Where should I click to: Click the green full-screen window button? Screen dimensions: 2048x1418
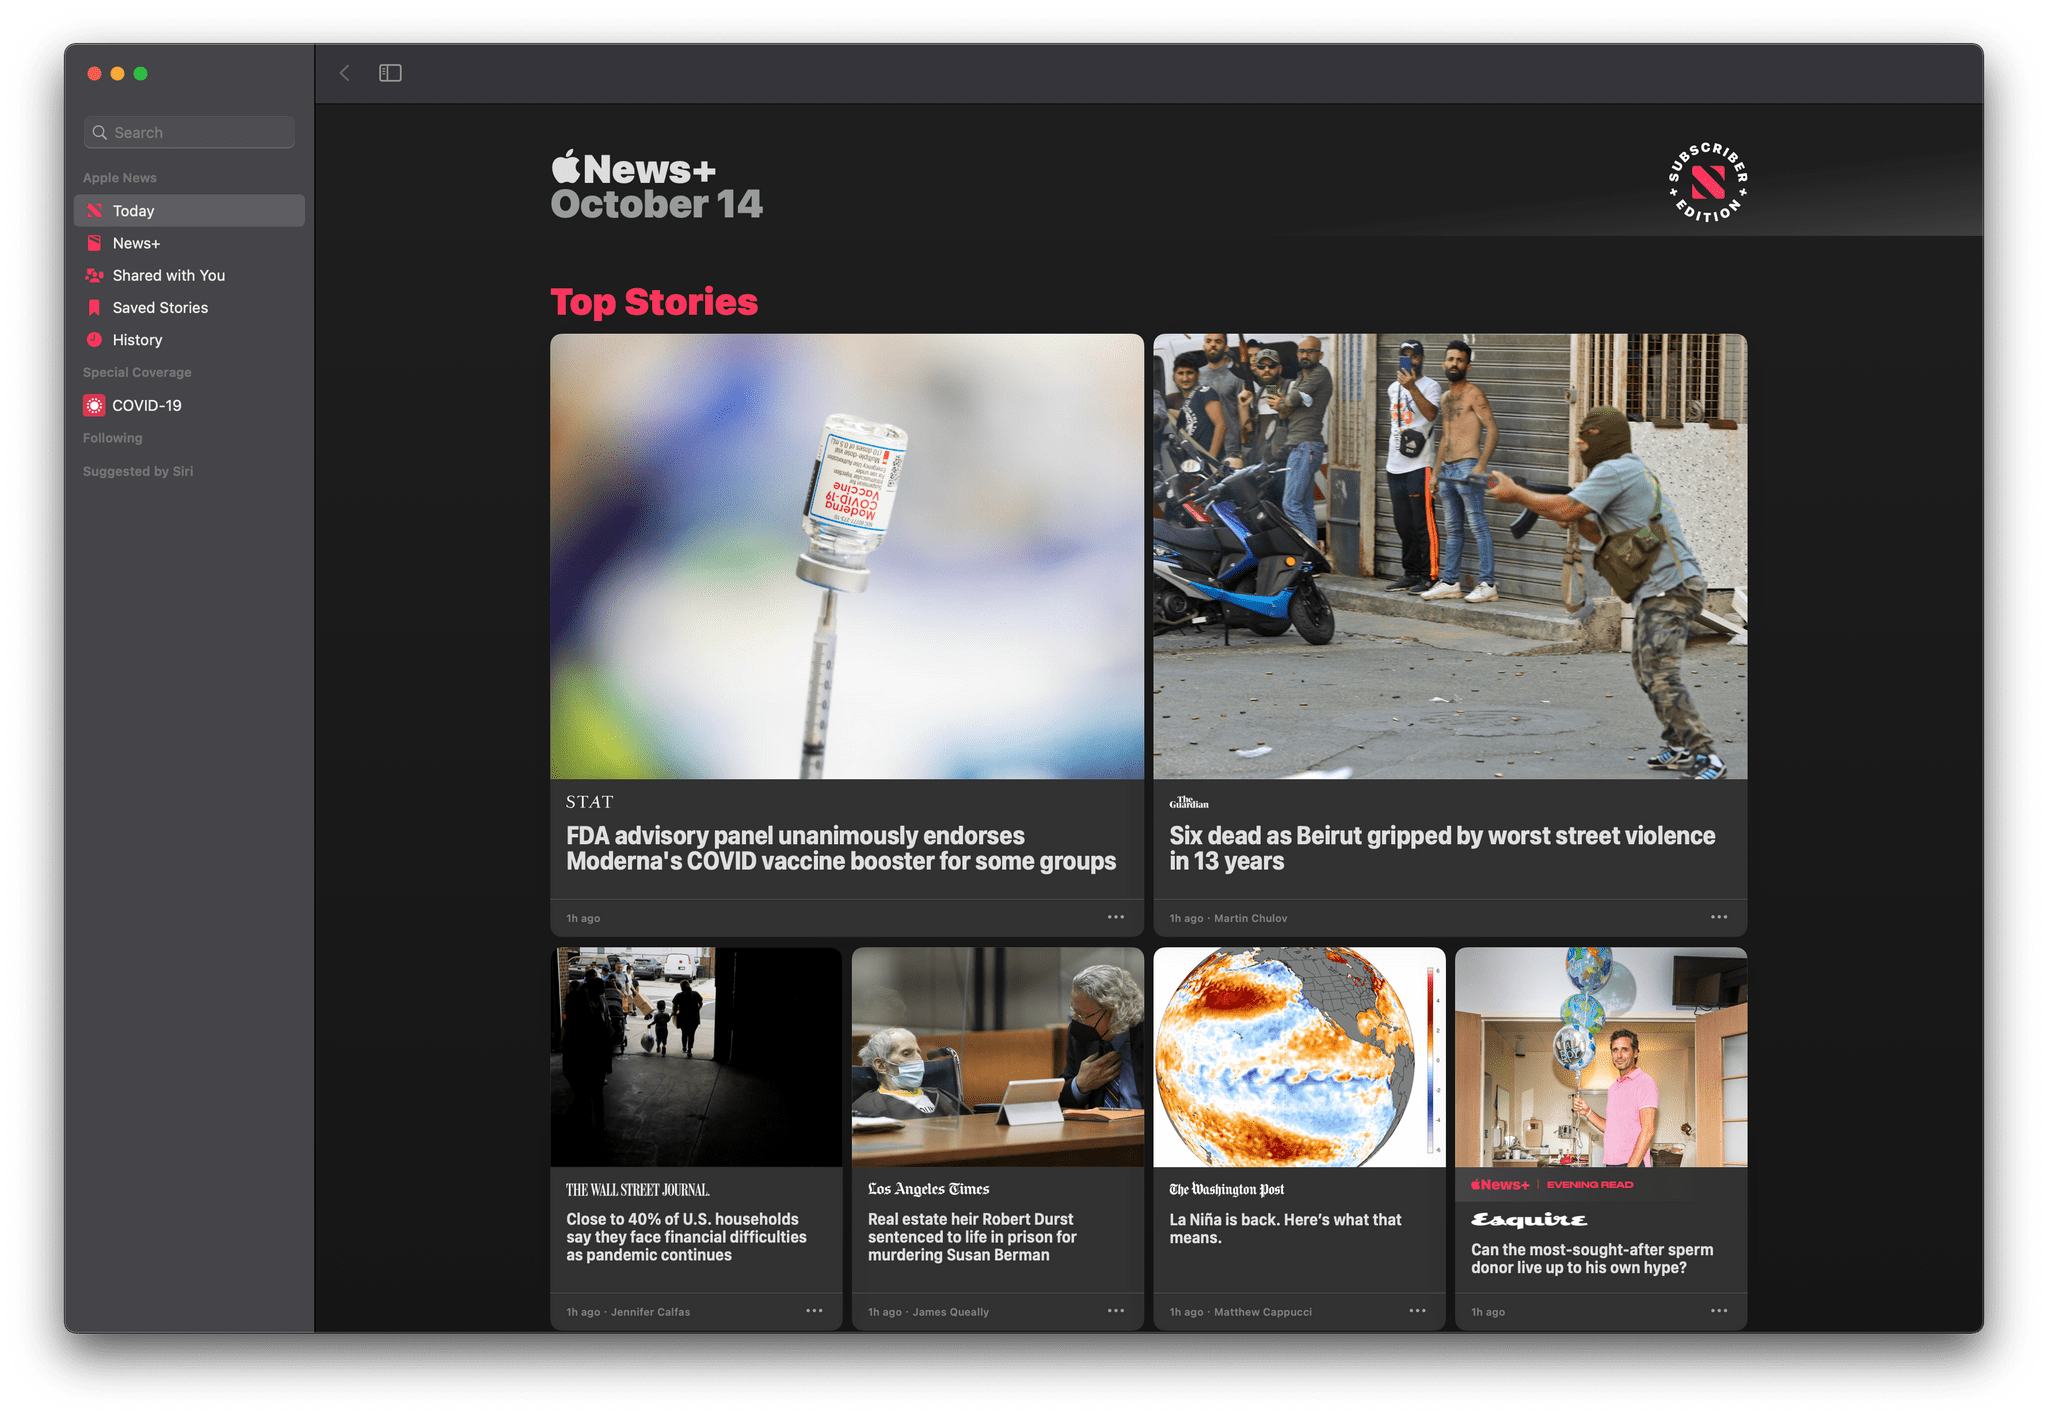[x=141, y=73]
